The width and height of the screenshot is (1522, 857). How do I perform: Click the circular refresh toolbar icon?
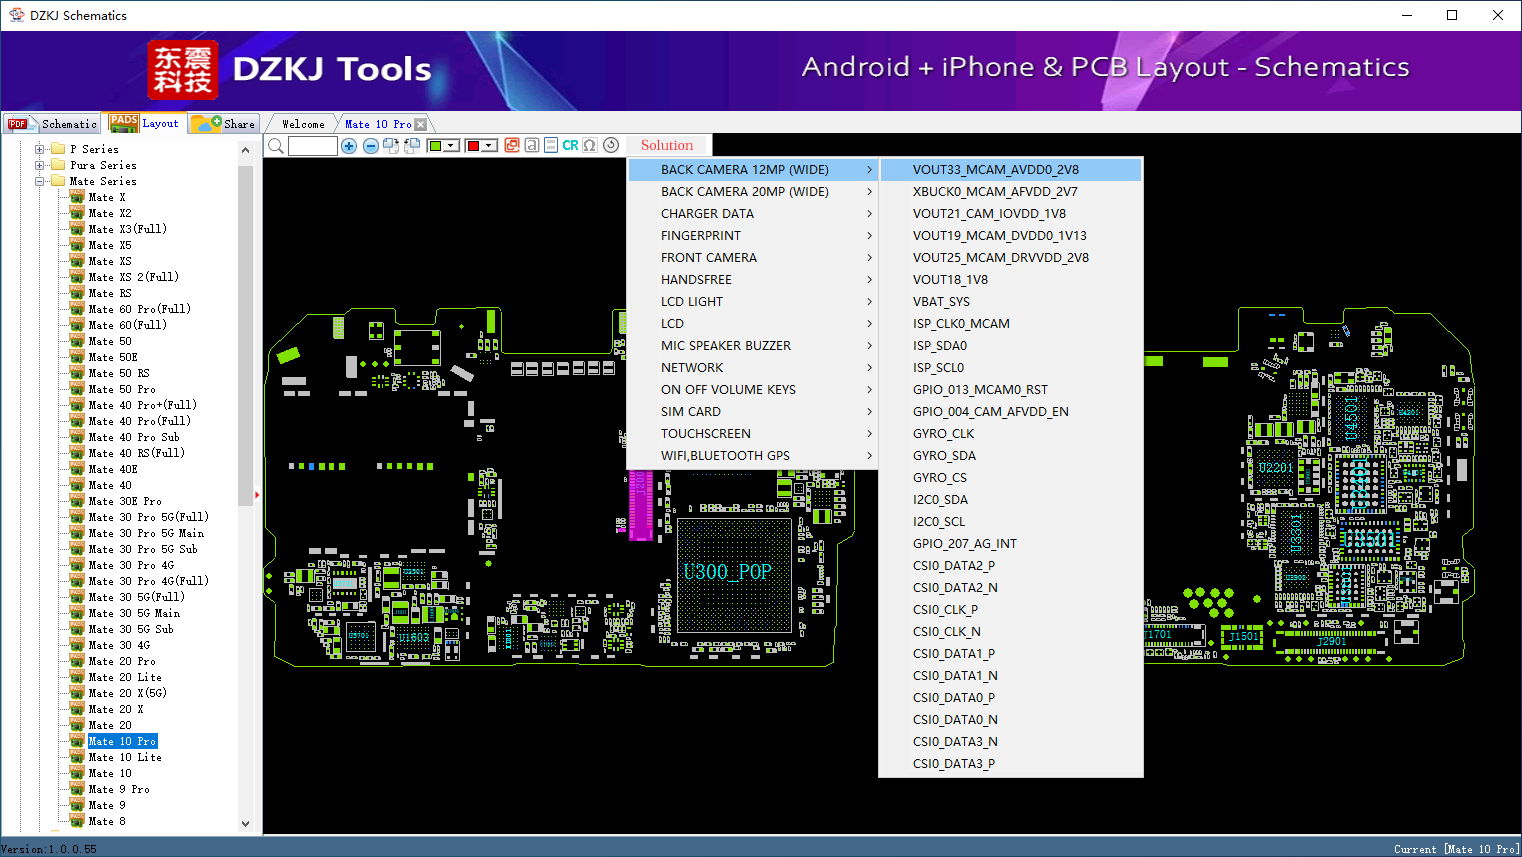(x=611, y=145)
